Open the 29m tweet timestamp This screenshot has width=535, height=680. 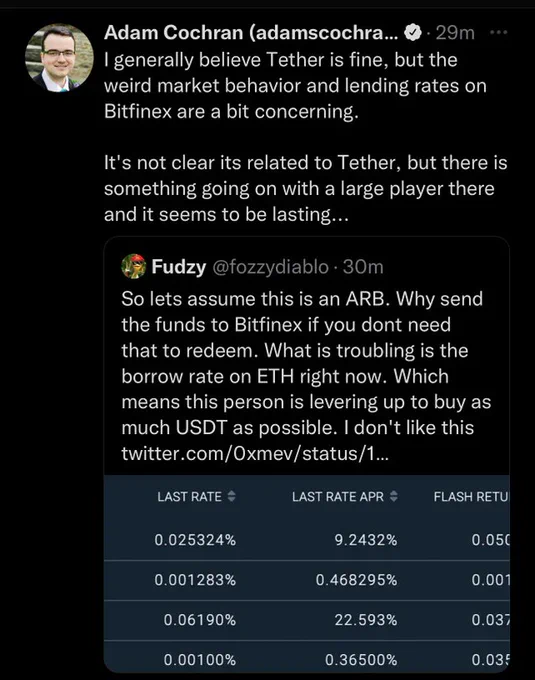(455, 33)
